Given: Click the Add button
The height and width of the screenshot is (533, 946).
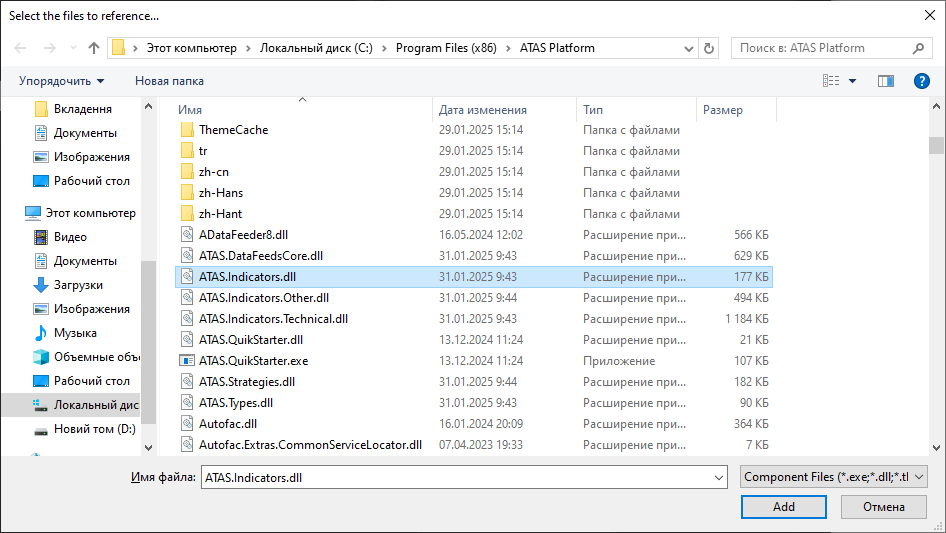Looking at the screenshot, I should coord(784,507).
